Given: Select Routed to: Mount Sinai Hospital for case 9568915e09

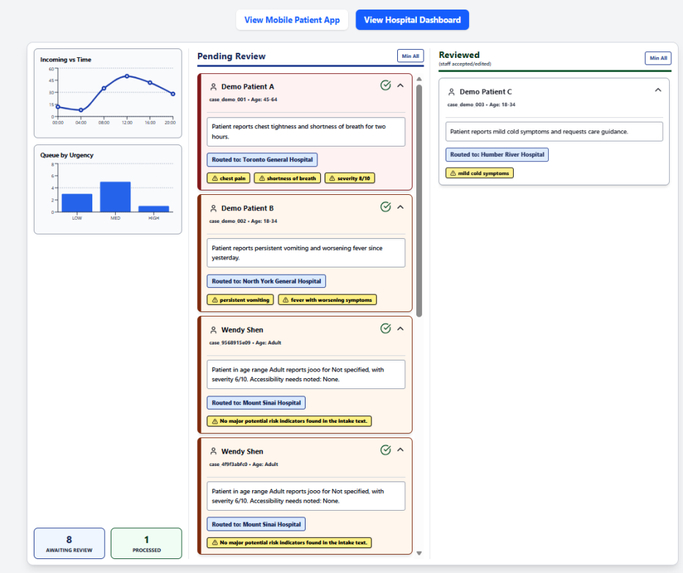Looking at the screenshot, I should click(x=256, y=403).
